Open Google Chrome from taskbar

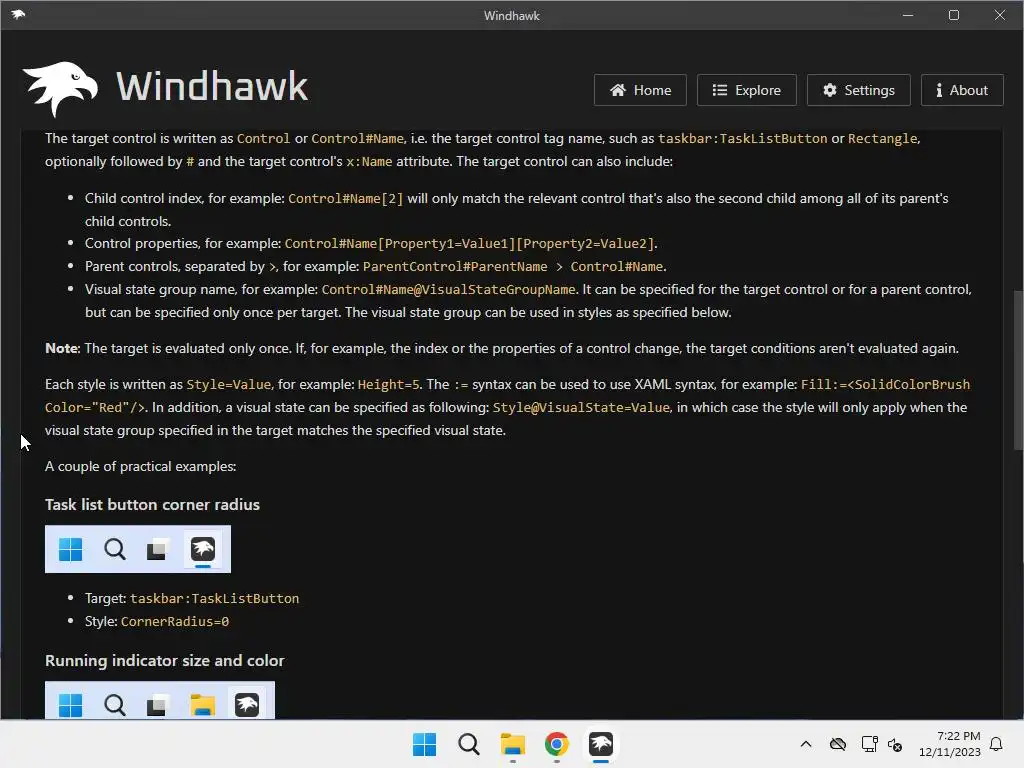556,744
